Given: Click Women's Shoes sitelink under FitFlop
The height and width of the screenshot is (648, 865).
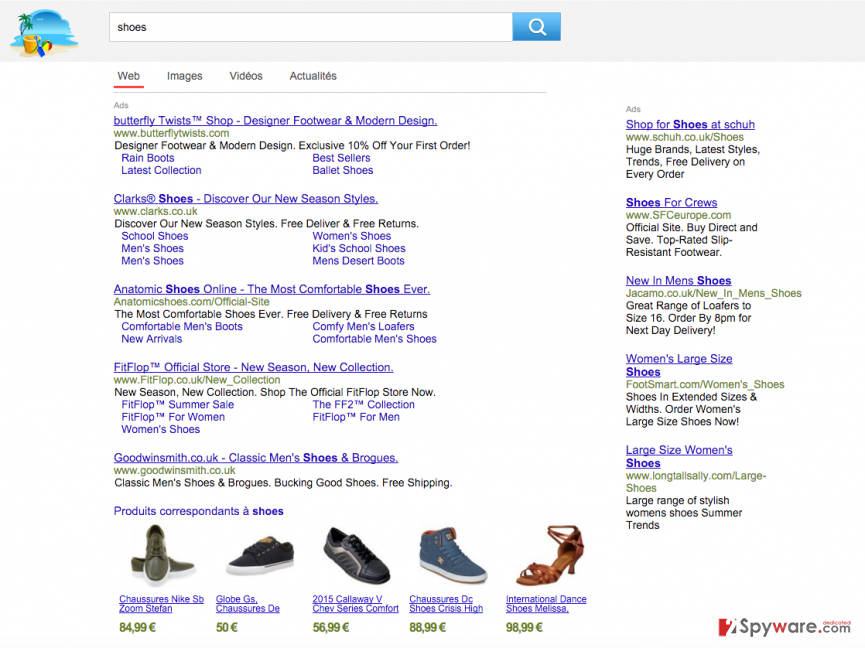Looking at the screenshot, I should click(161, 430).
